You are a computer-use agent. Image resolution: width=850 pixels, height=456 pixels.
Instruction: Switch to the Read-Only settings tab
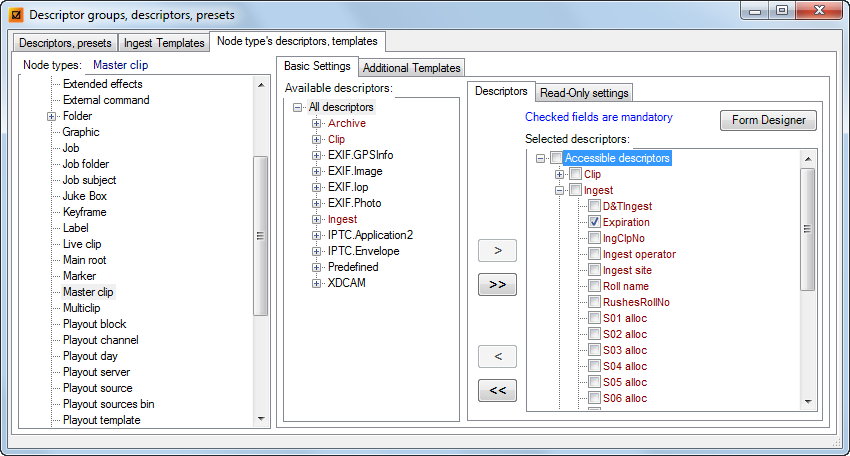click(x=584, y=93)
